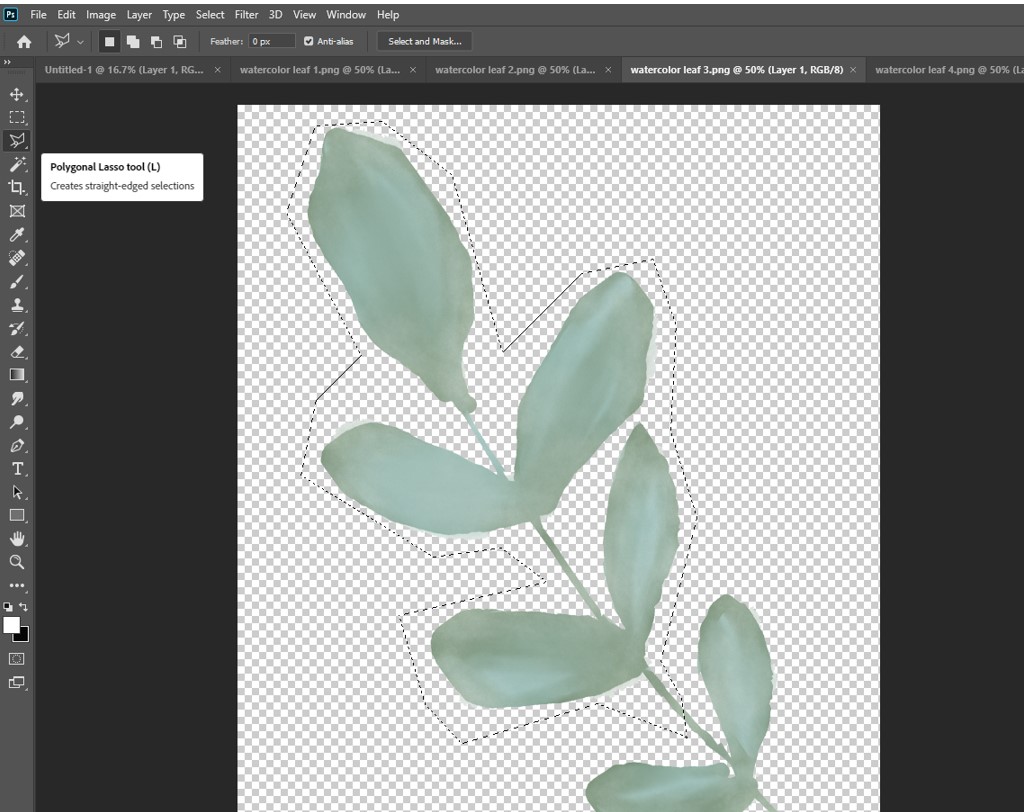Pick the Crop tool
The image size is (1024, 812).
[x=17, y=188]
